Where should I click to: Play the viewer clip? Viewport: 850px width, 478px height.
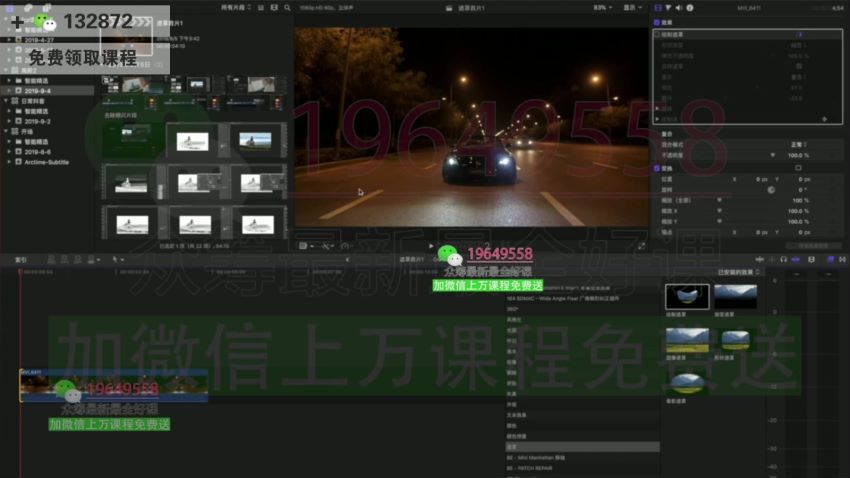point(431,246)
